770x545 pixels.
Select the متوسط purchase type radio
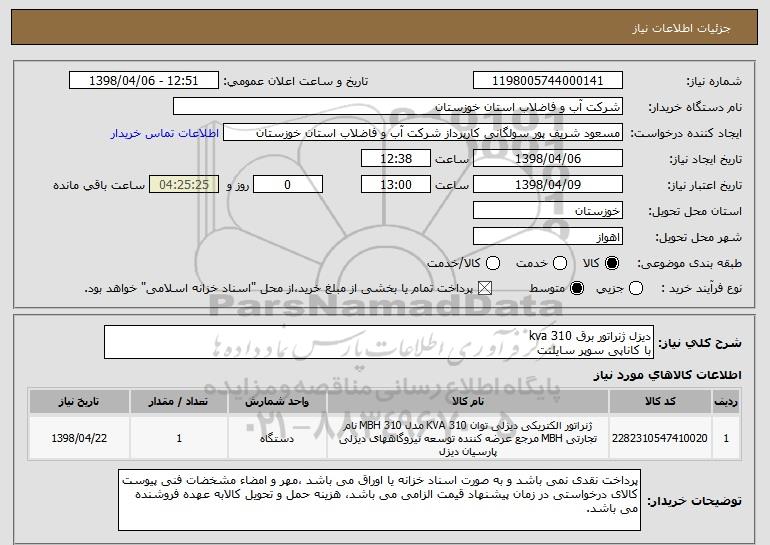[x=577, y=288]
